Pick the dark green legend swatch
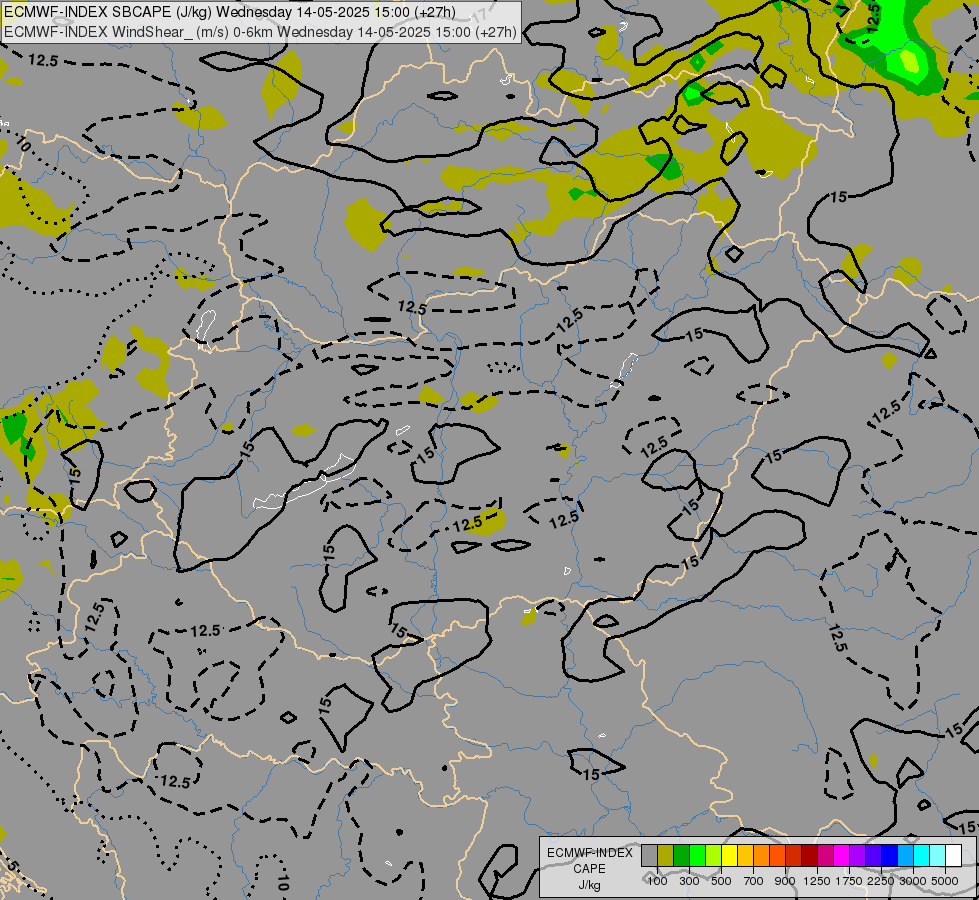Screen dimensions: 979x900 click(682, 856)
